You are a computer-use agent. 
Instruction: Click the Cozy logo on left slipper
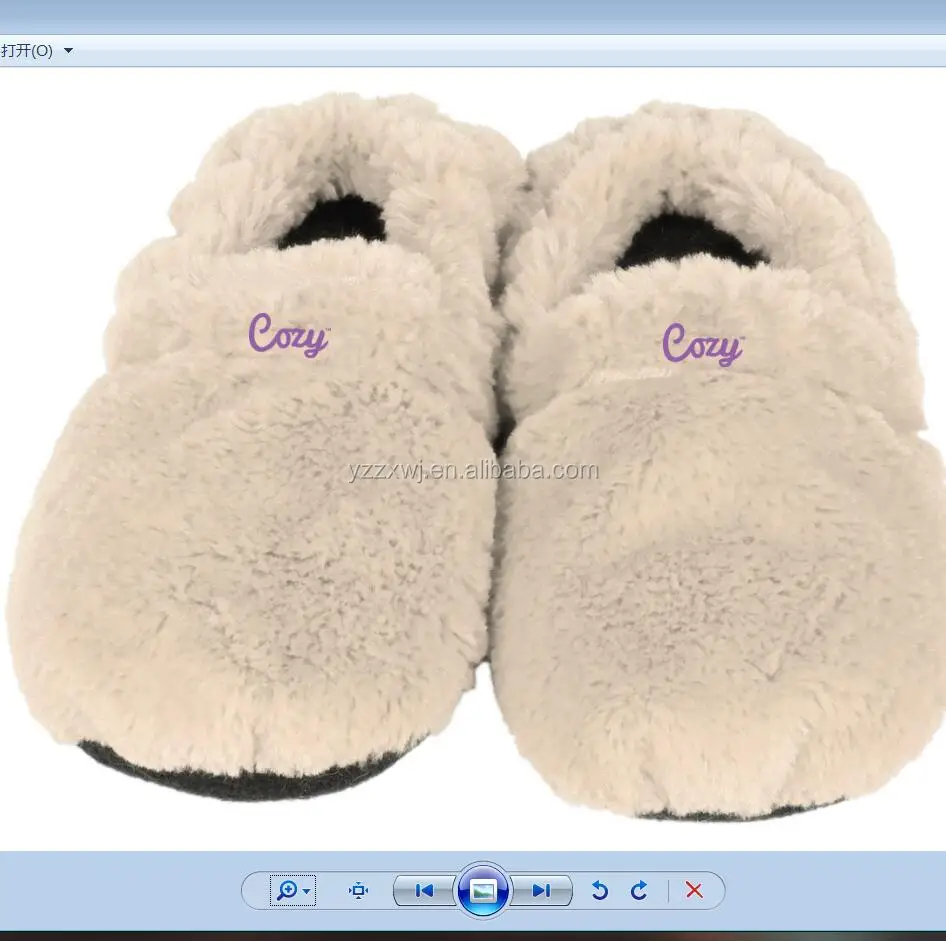click(x=288, y=337)
